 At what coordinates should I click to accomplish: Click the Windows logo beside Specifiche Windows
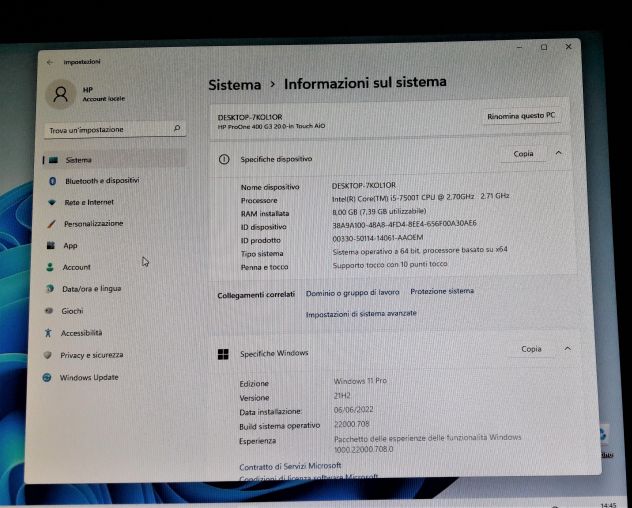[223, 354]
